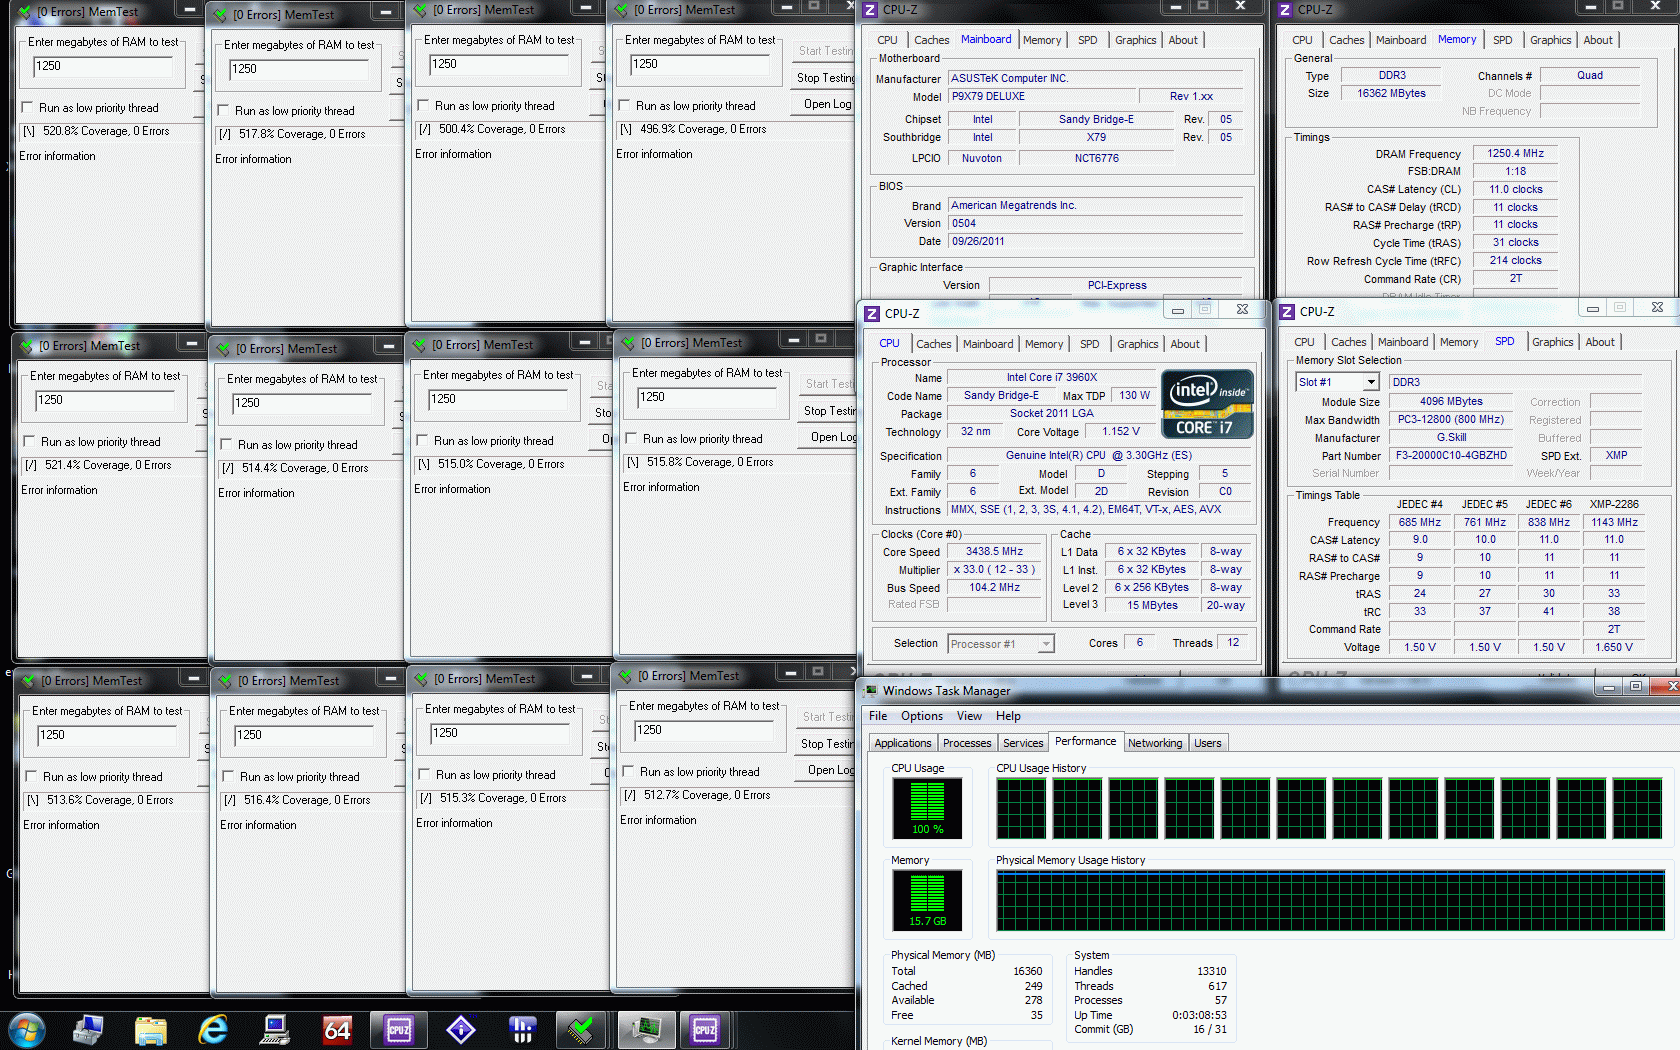Open the Options menu in Task Manager
This screenshot has width=1680, height=1050.
(922, 716)
